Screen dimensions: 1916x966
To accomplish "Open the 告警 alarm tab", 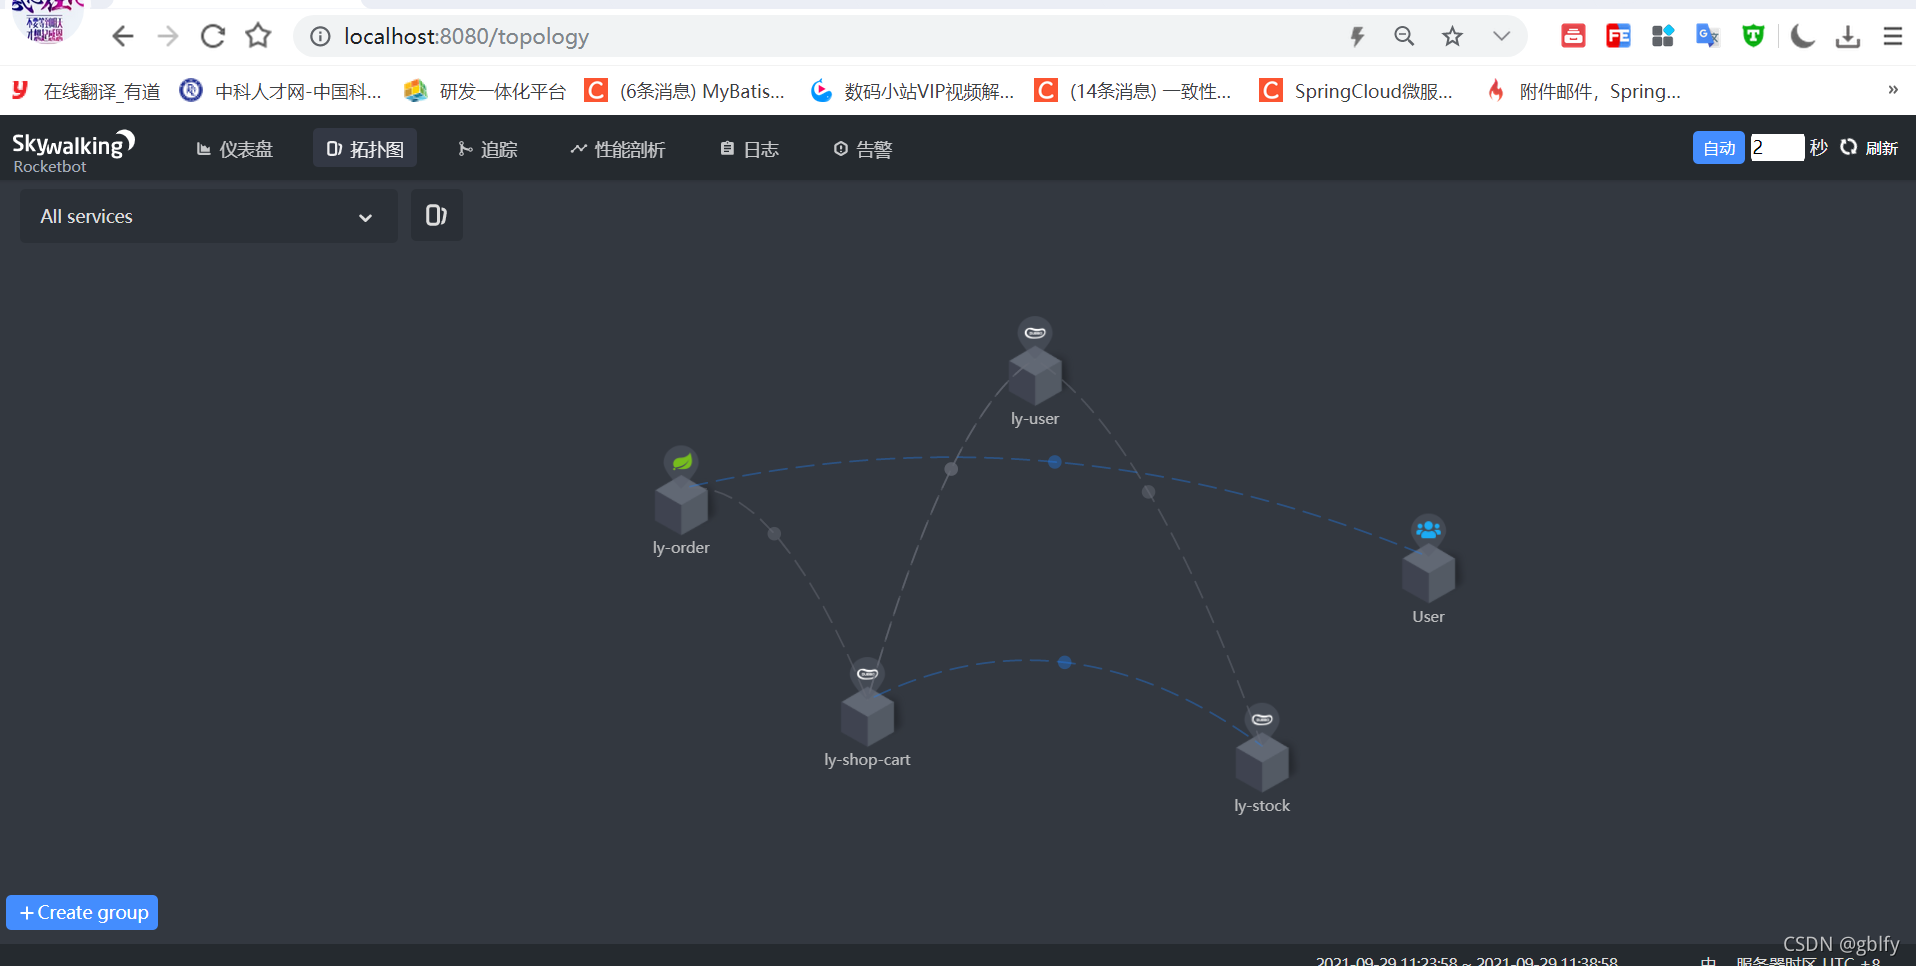I will (863, 149).
